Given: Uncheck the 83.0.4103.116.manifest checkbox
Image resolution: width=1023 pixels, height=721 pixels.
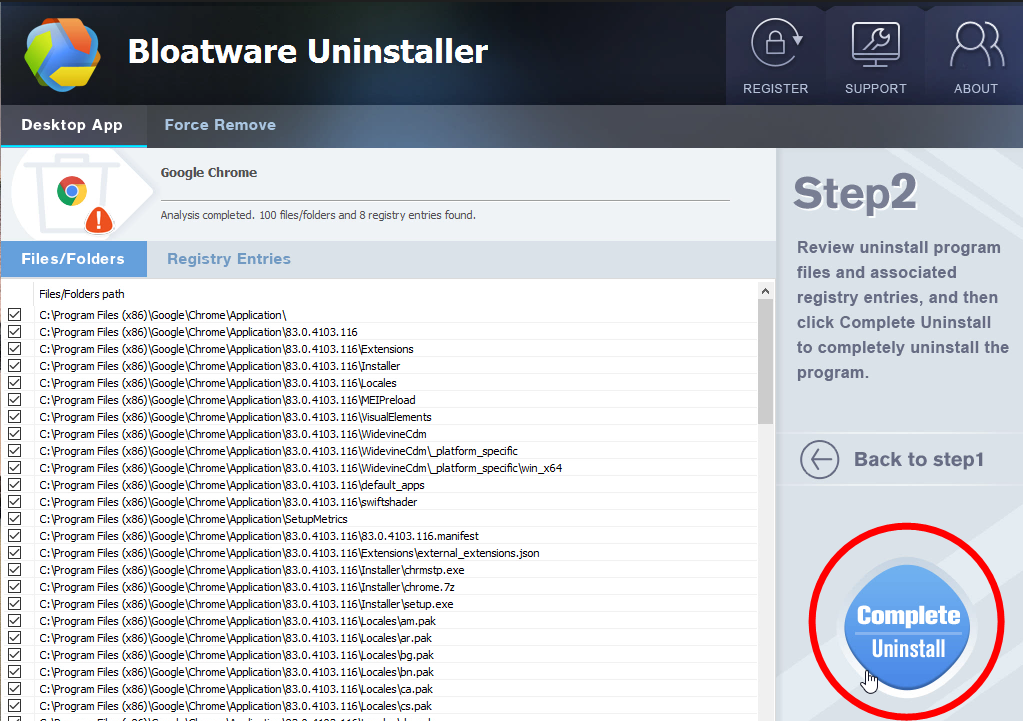Looking at the screenshot, I should tap(14, 536).
